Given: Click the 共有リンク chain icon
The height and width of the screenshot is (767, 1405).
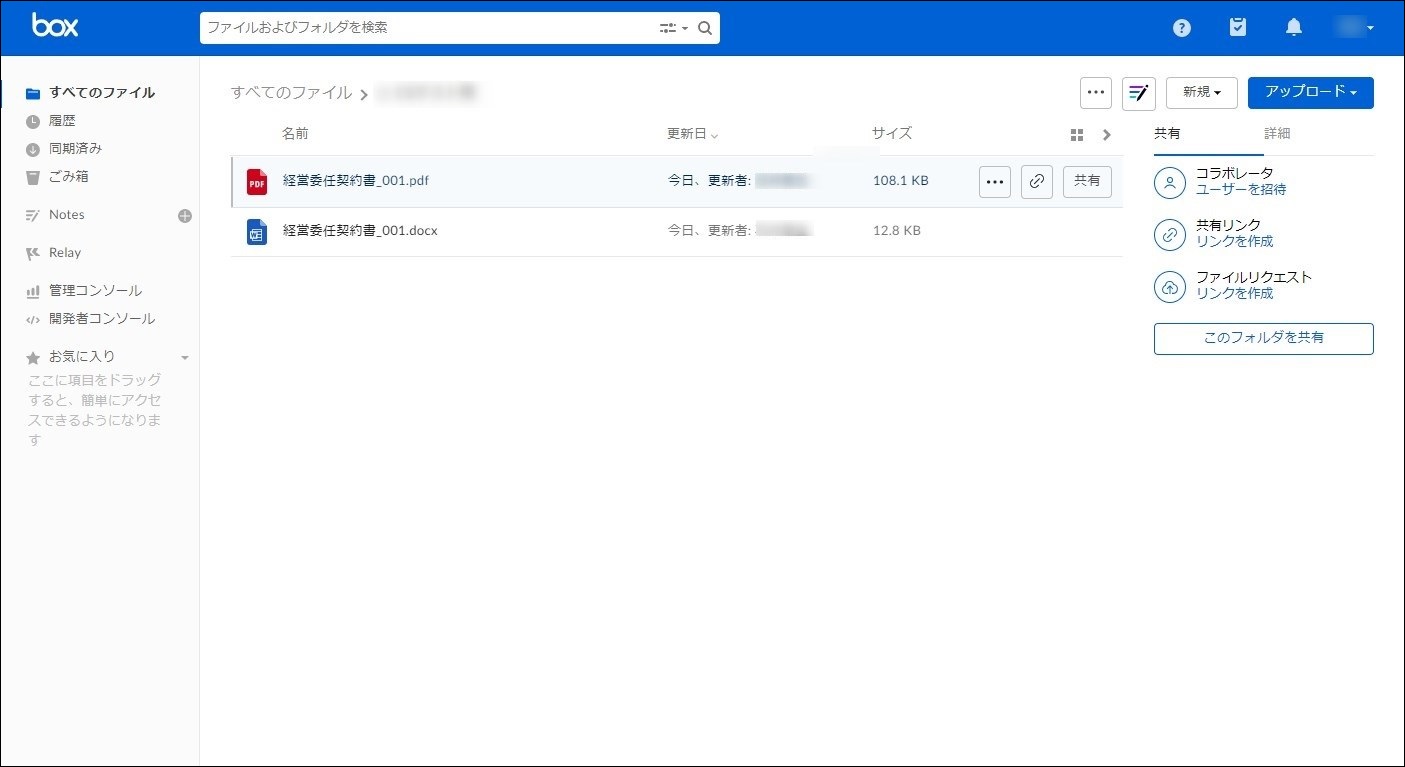Looking at the screenshot, I should [x=1170, y=235].
